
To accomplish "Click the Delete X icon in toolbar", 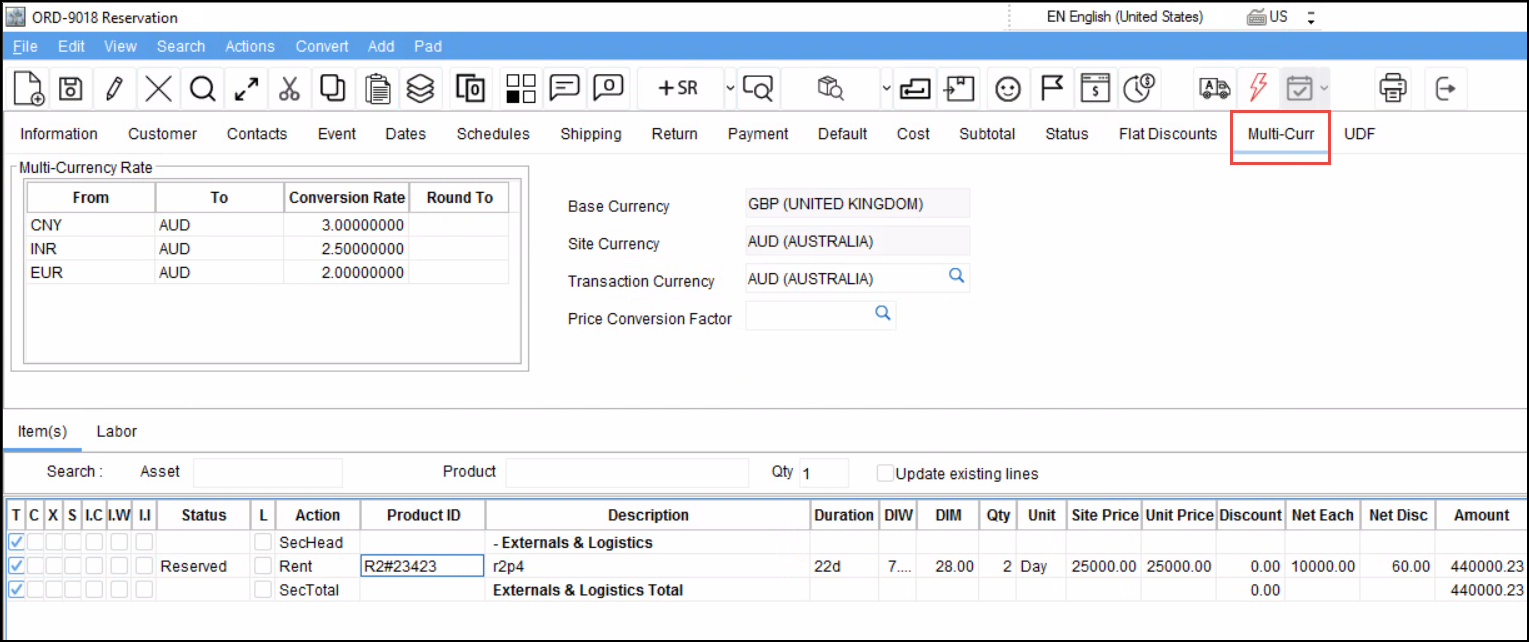I will (x=158, y=88).
